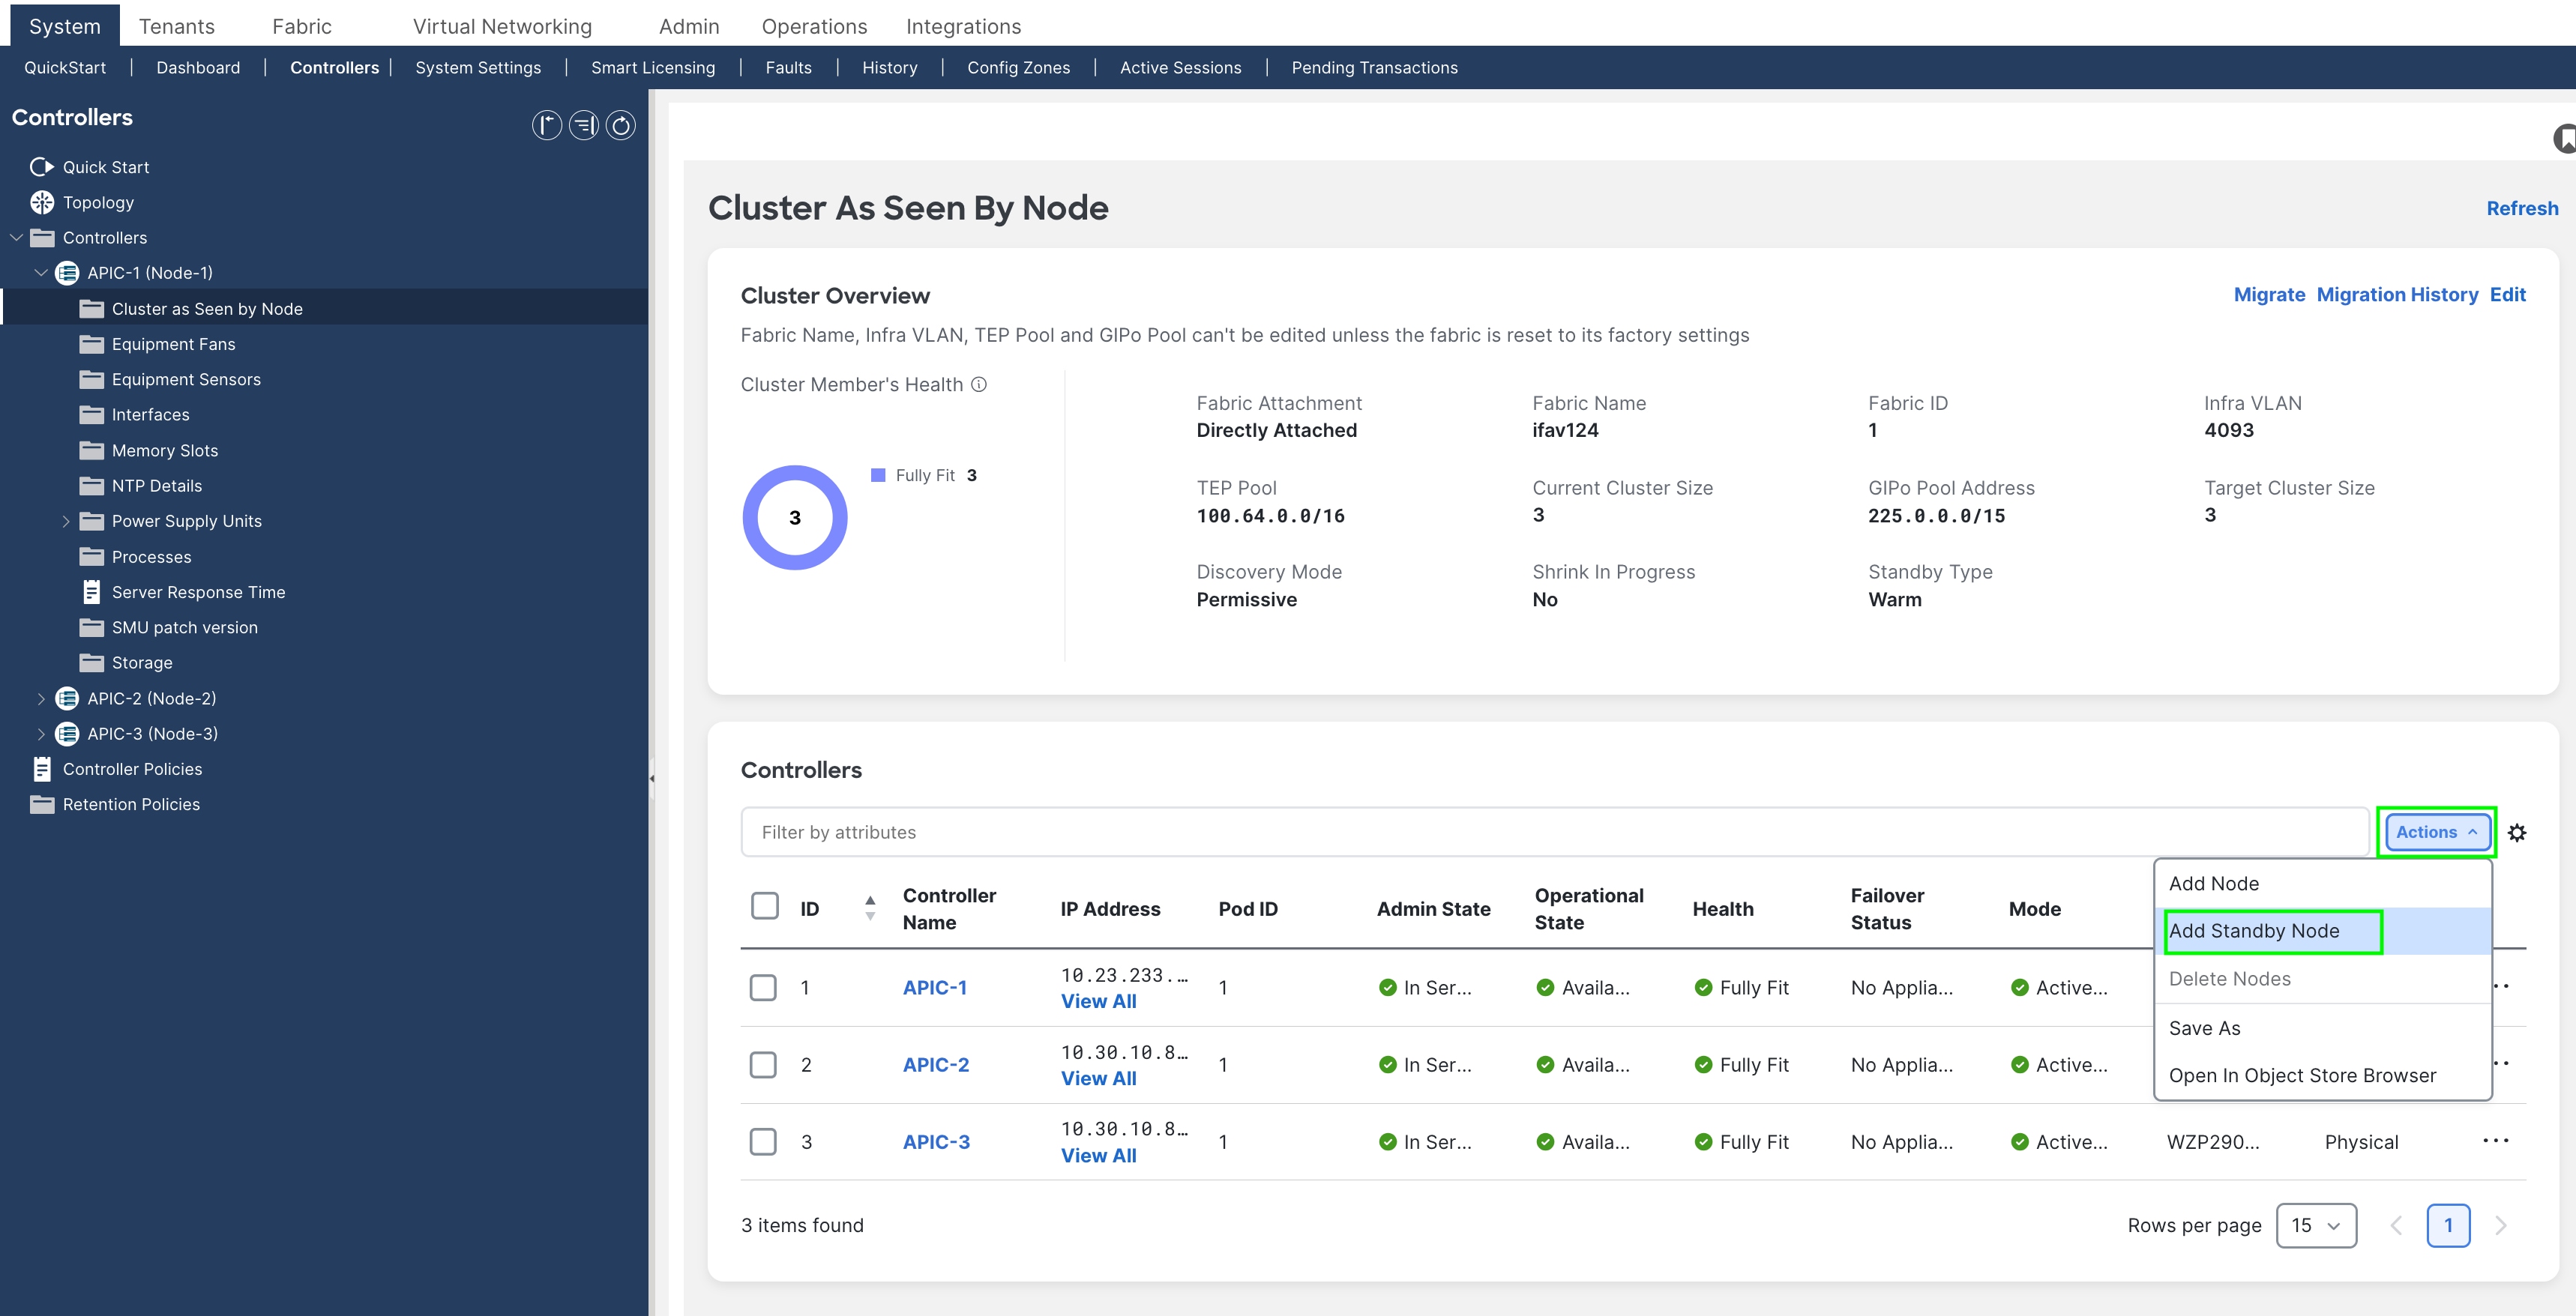The width and height of the screenshot is (2576, 1316).
Task: Expand the Power Supply Units folder
Action: (66, 520)
